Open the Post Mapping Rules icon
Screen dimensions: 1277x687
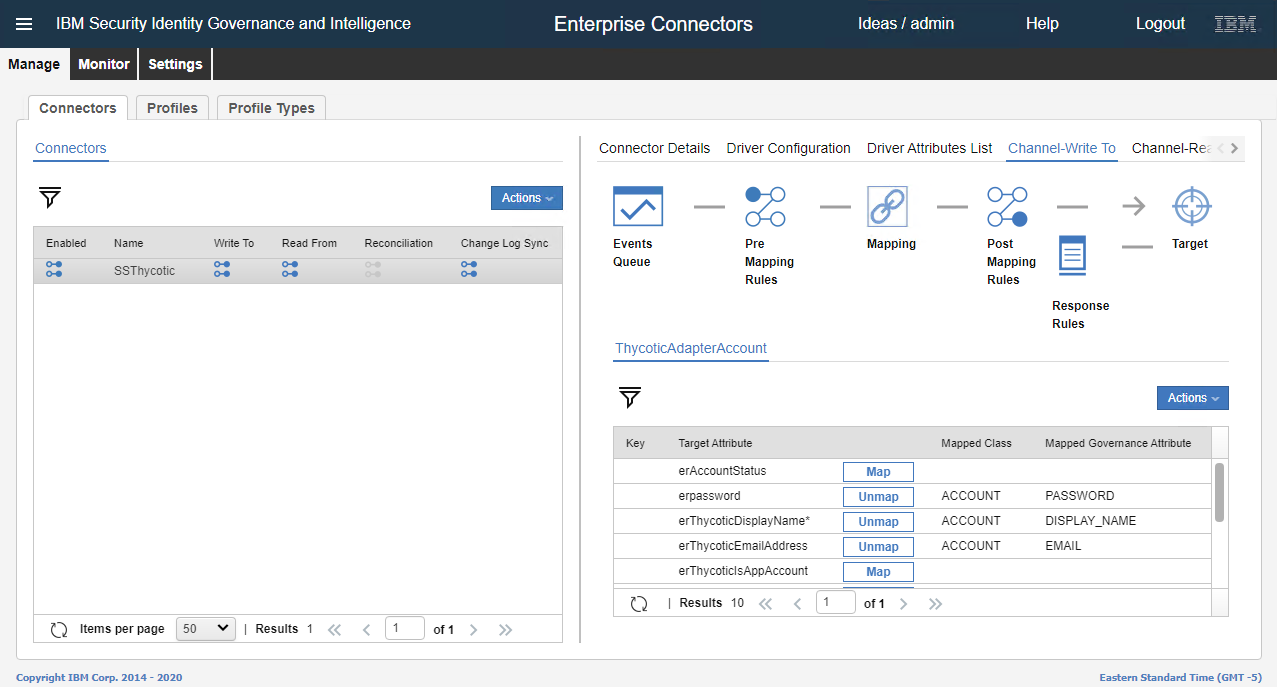[x=1007, y=207]
